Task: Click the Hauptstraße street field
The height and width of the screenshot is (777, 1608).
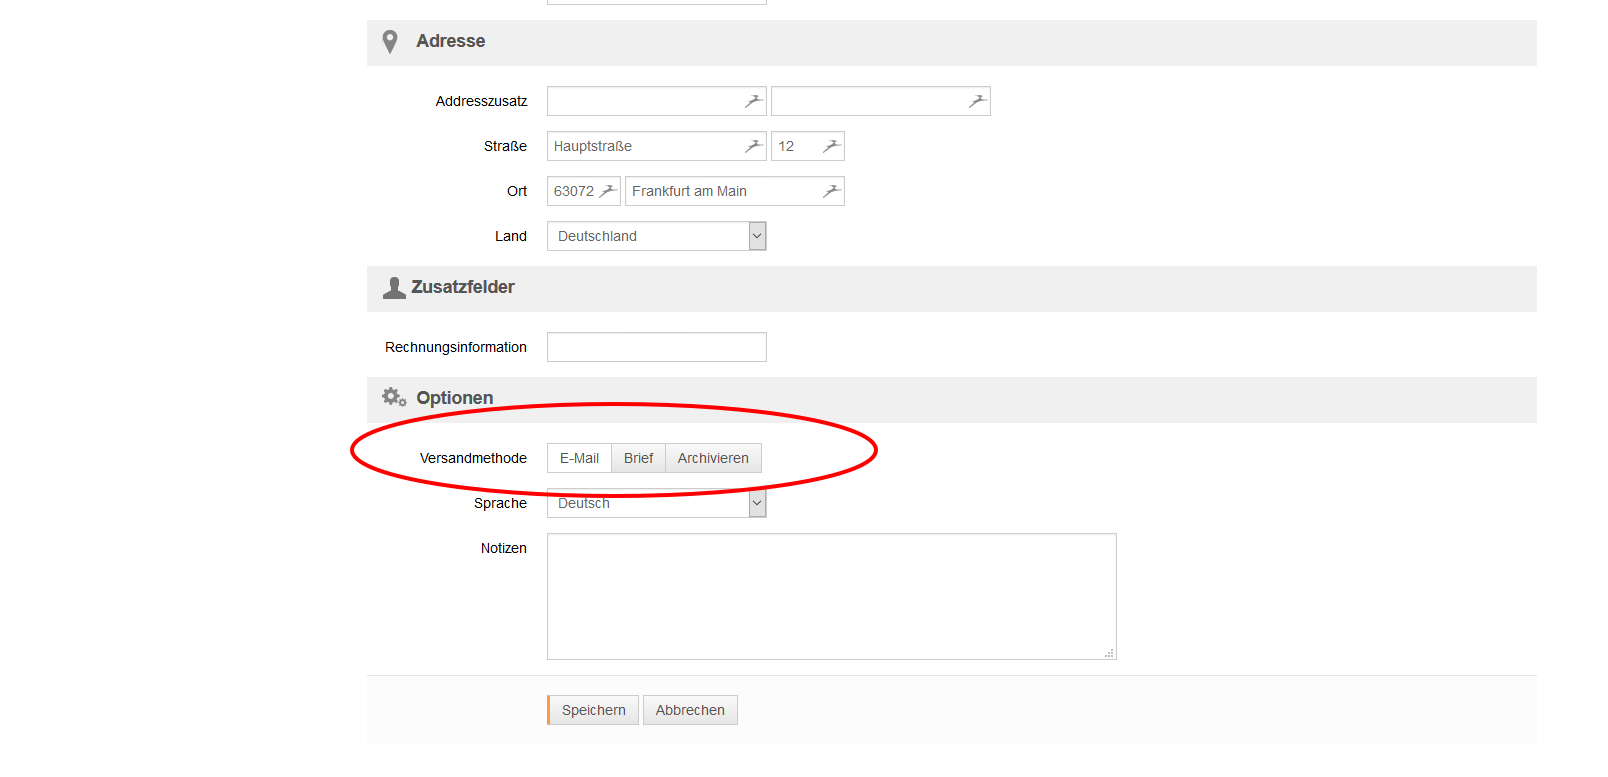Action: click(656, 146)
